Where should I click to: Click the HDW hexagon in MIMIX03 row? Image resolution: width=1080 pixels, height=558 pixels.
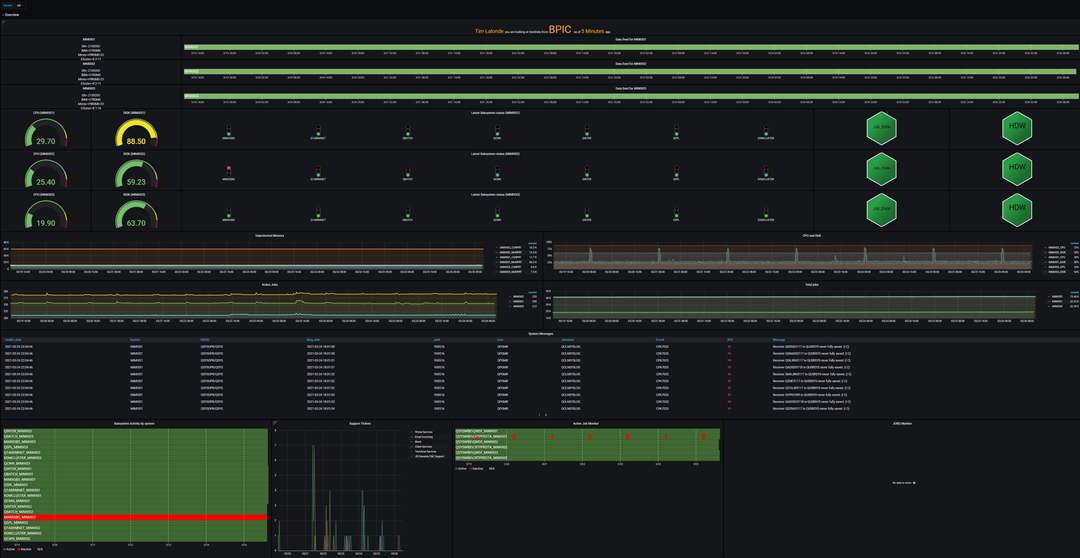click(1017, 210)
